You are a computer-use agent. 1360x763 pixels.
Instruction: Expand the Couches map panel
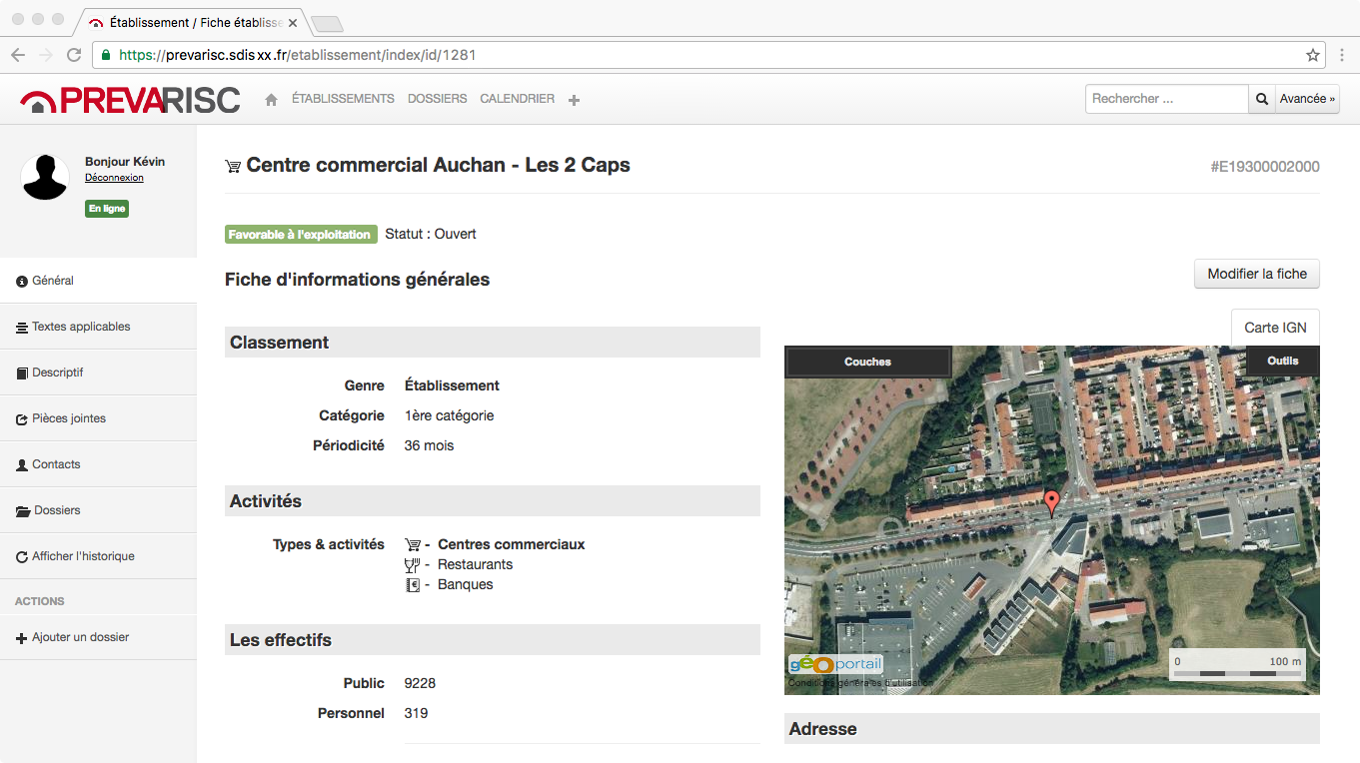tap(868, 362)
